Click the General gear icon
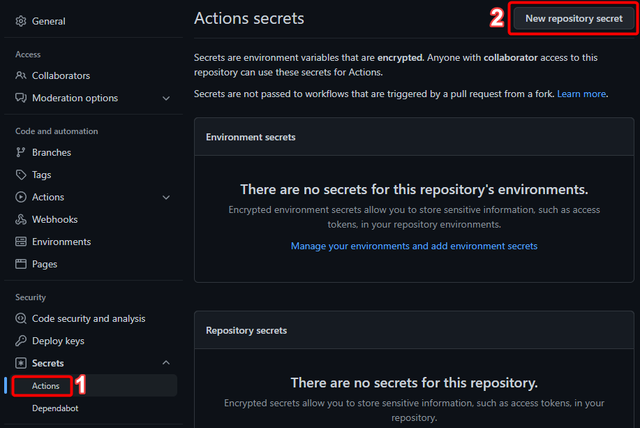The height and width of the screenshot is (428, 640). (21, 21)
